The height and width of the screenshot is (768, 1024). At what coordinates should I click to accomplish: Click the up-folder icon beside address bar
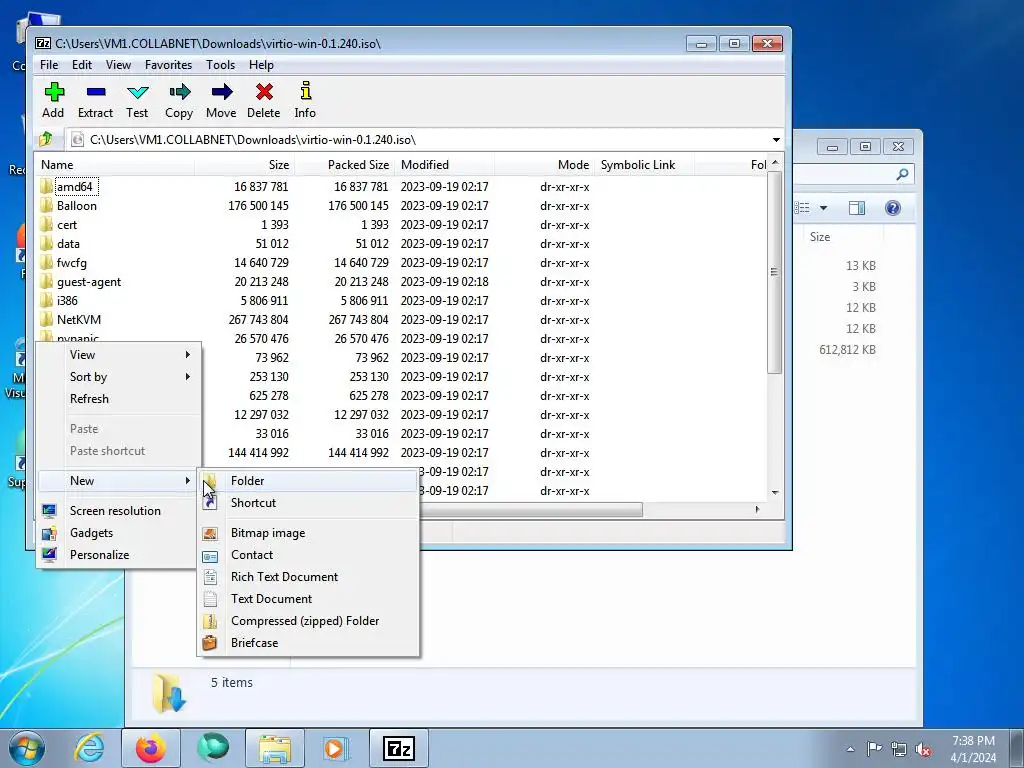tap(46, 139)
